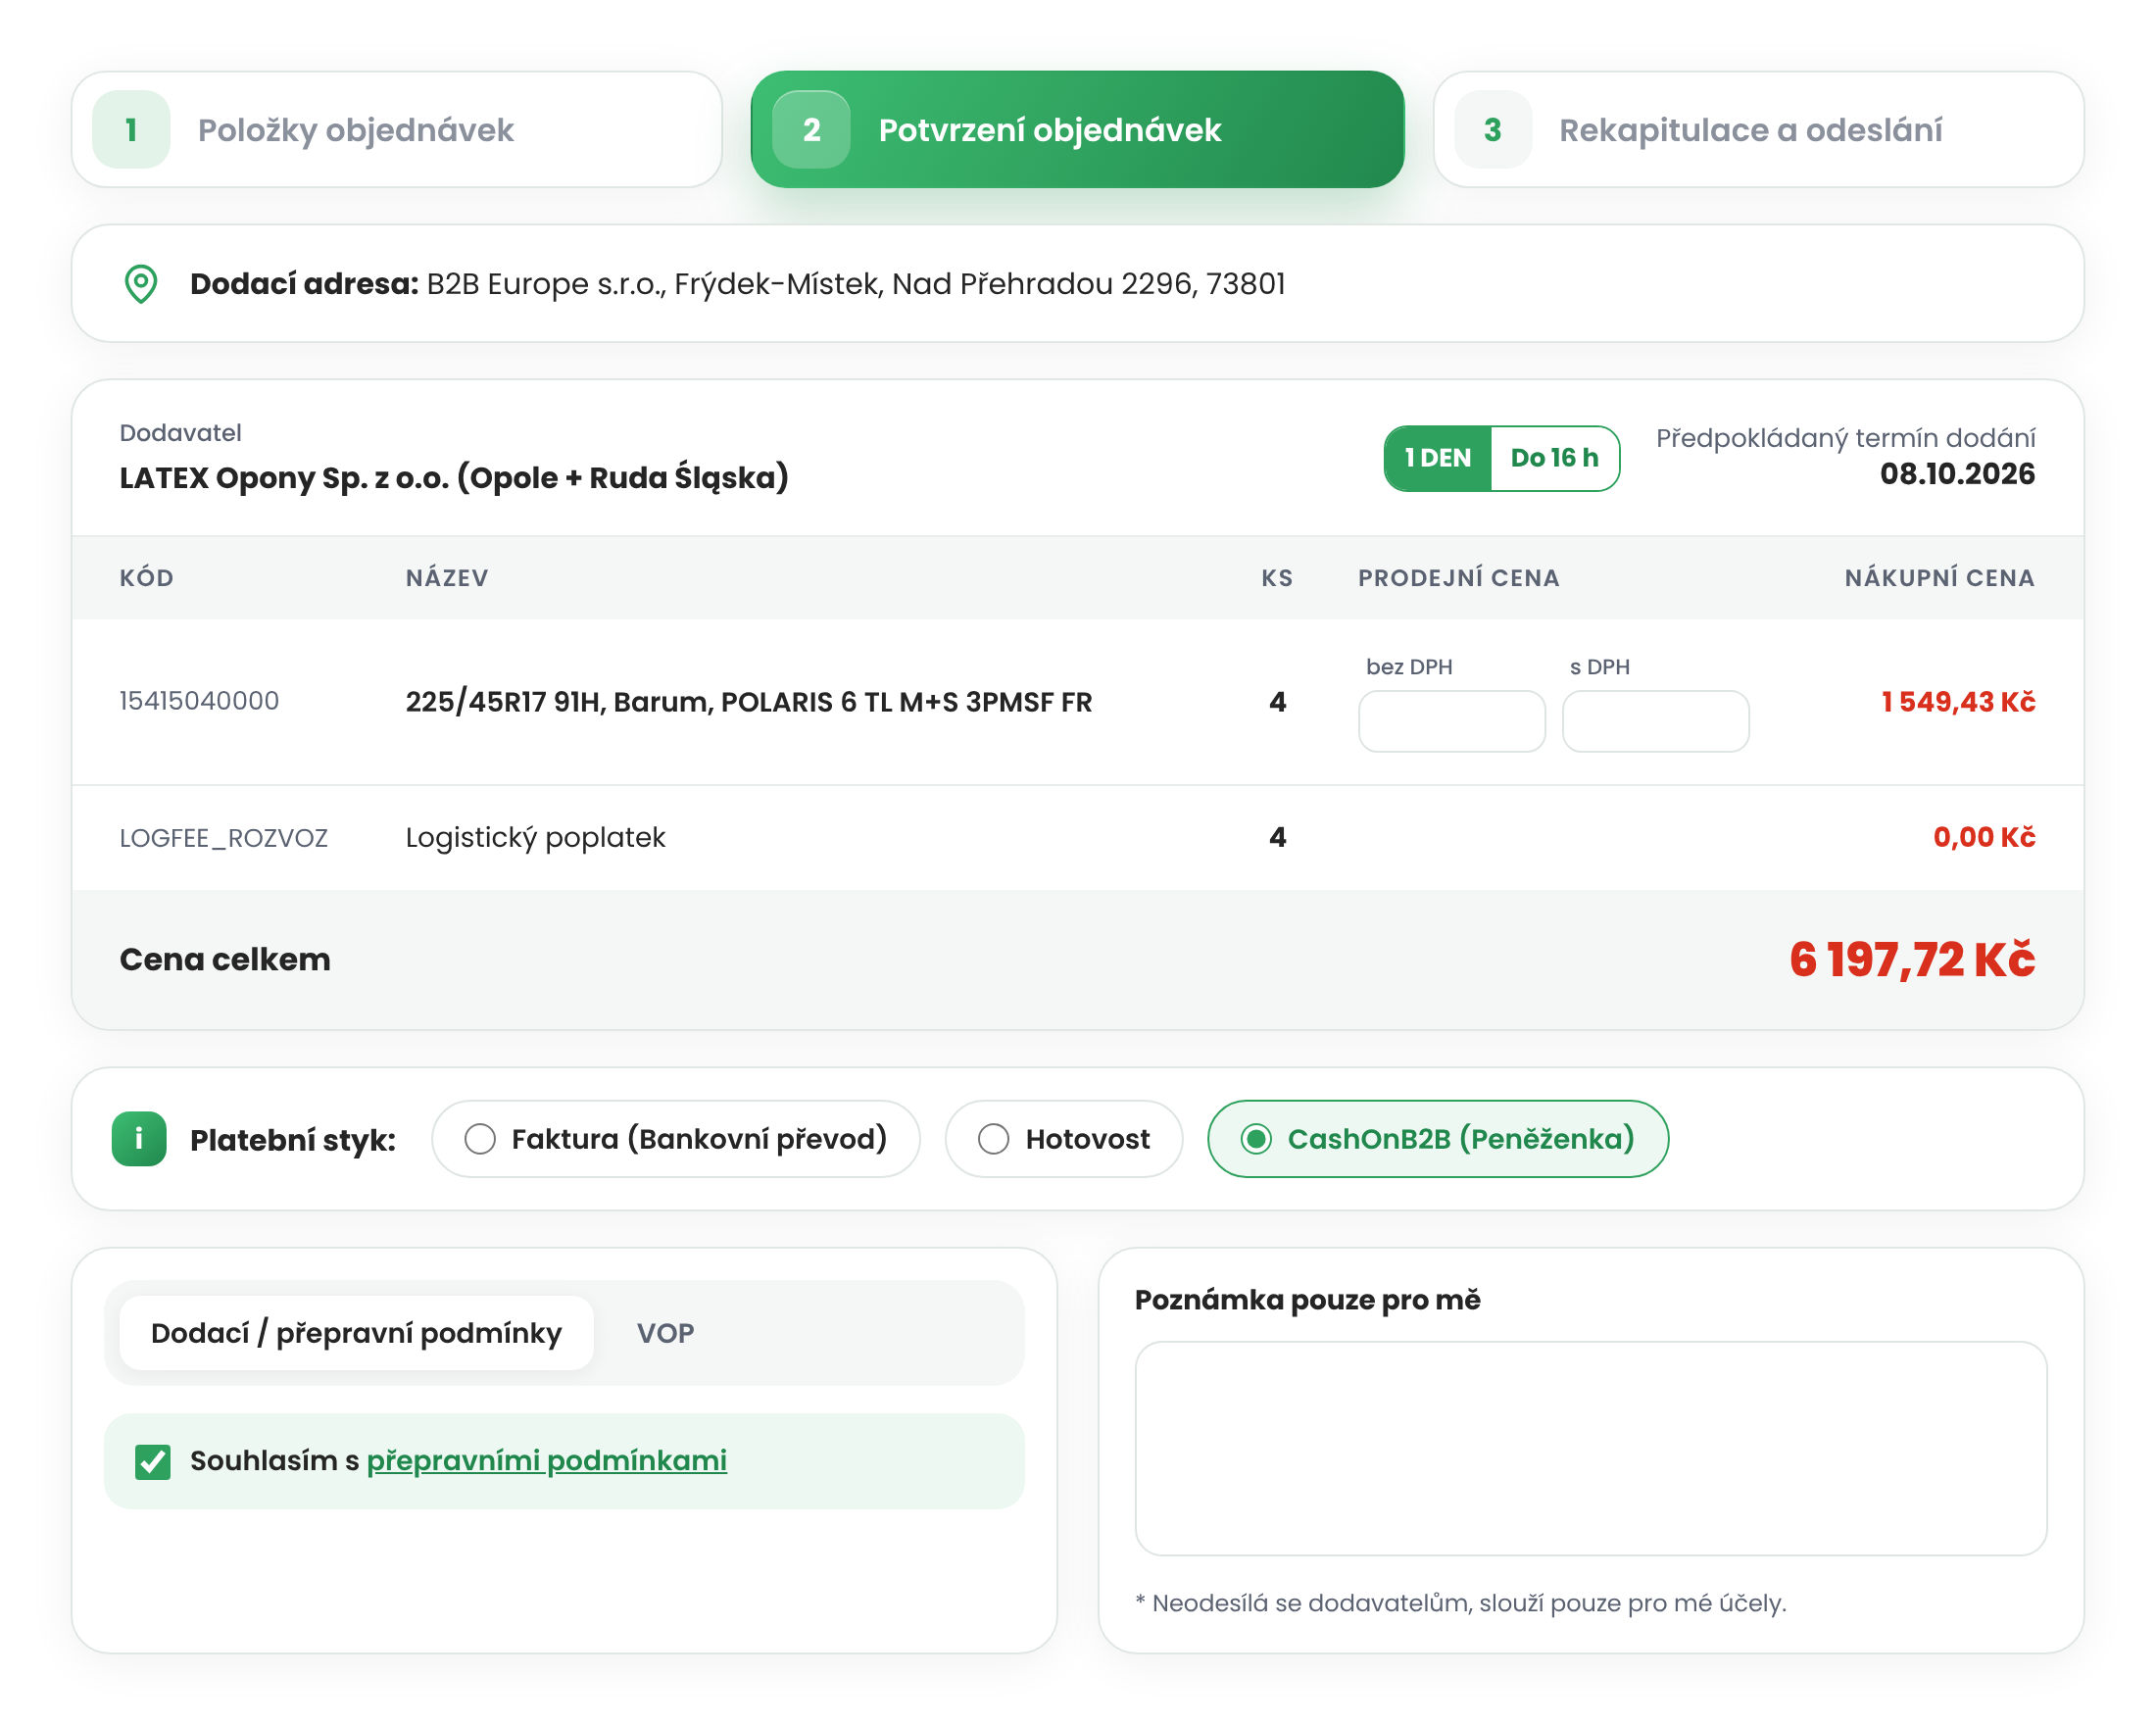
Task: Open Potvrzení objednávek step
Action: (x=1077, y=130)
